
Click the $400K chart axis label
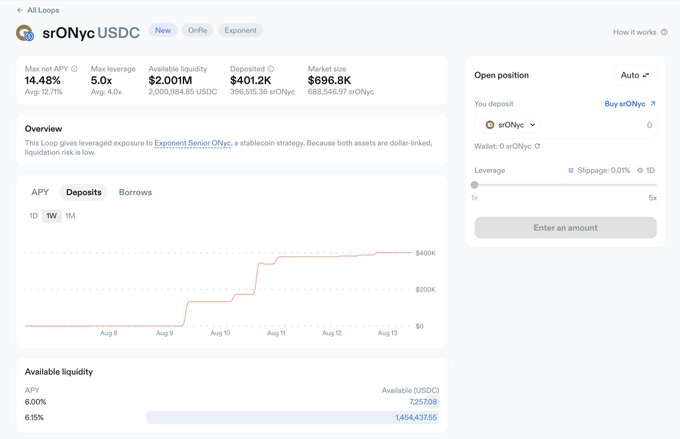click(425, 253)
